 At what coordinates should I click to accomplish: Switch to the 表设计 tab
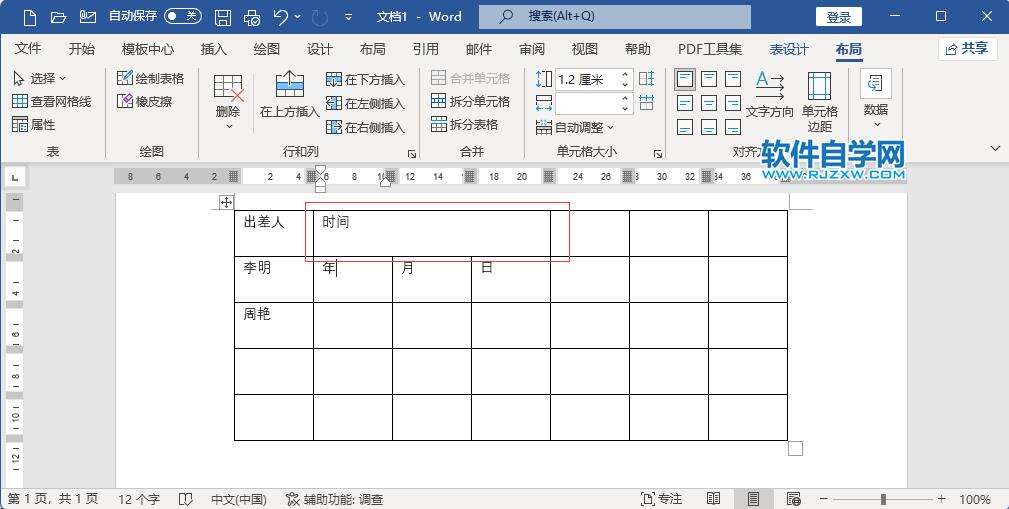(x=789, y=49)
